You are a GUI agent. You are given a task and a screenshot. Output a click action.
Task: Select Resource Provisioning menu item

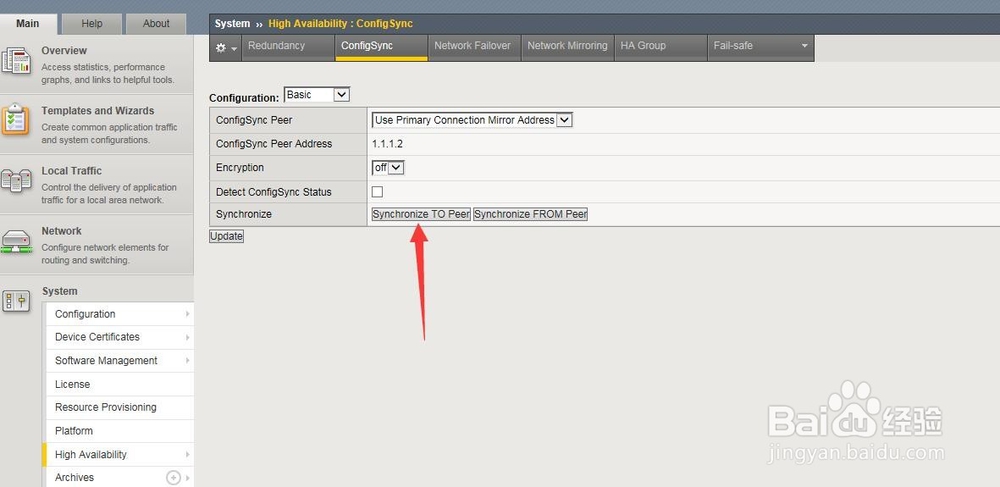pyautogui.click(x=119, y=407)
